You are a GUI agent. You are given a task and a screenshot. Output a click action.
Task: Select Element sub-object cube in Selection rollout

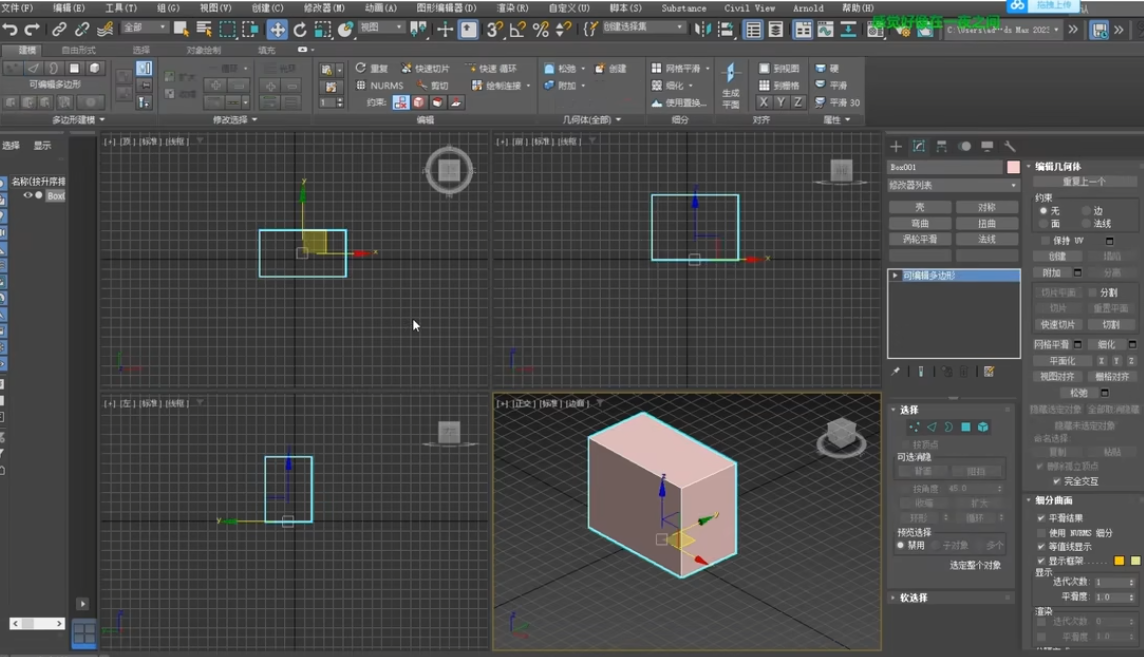click(x=983, y=427)
